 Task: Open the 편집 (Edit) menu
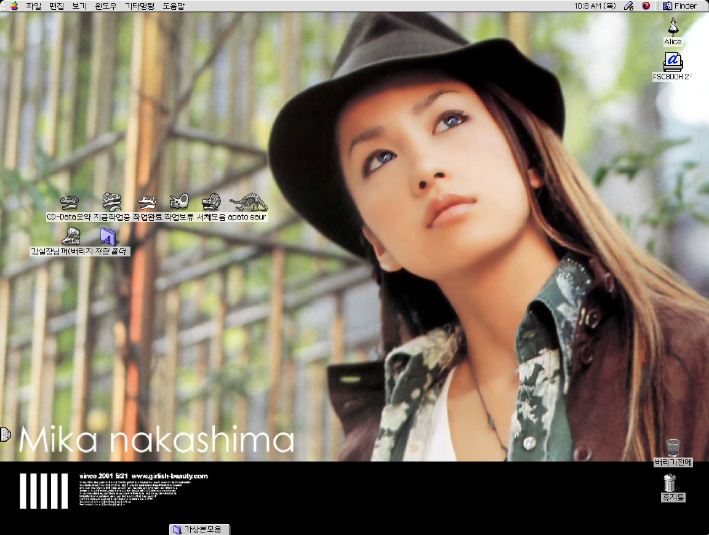point(56,6)
